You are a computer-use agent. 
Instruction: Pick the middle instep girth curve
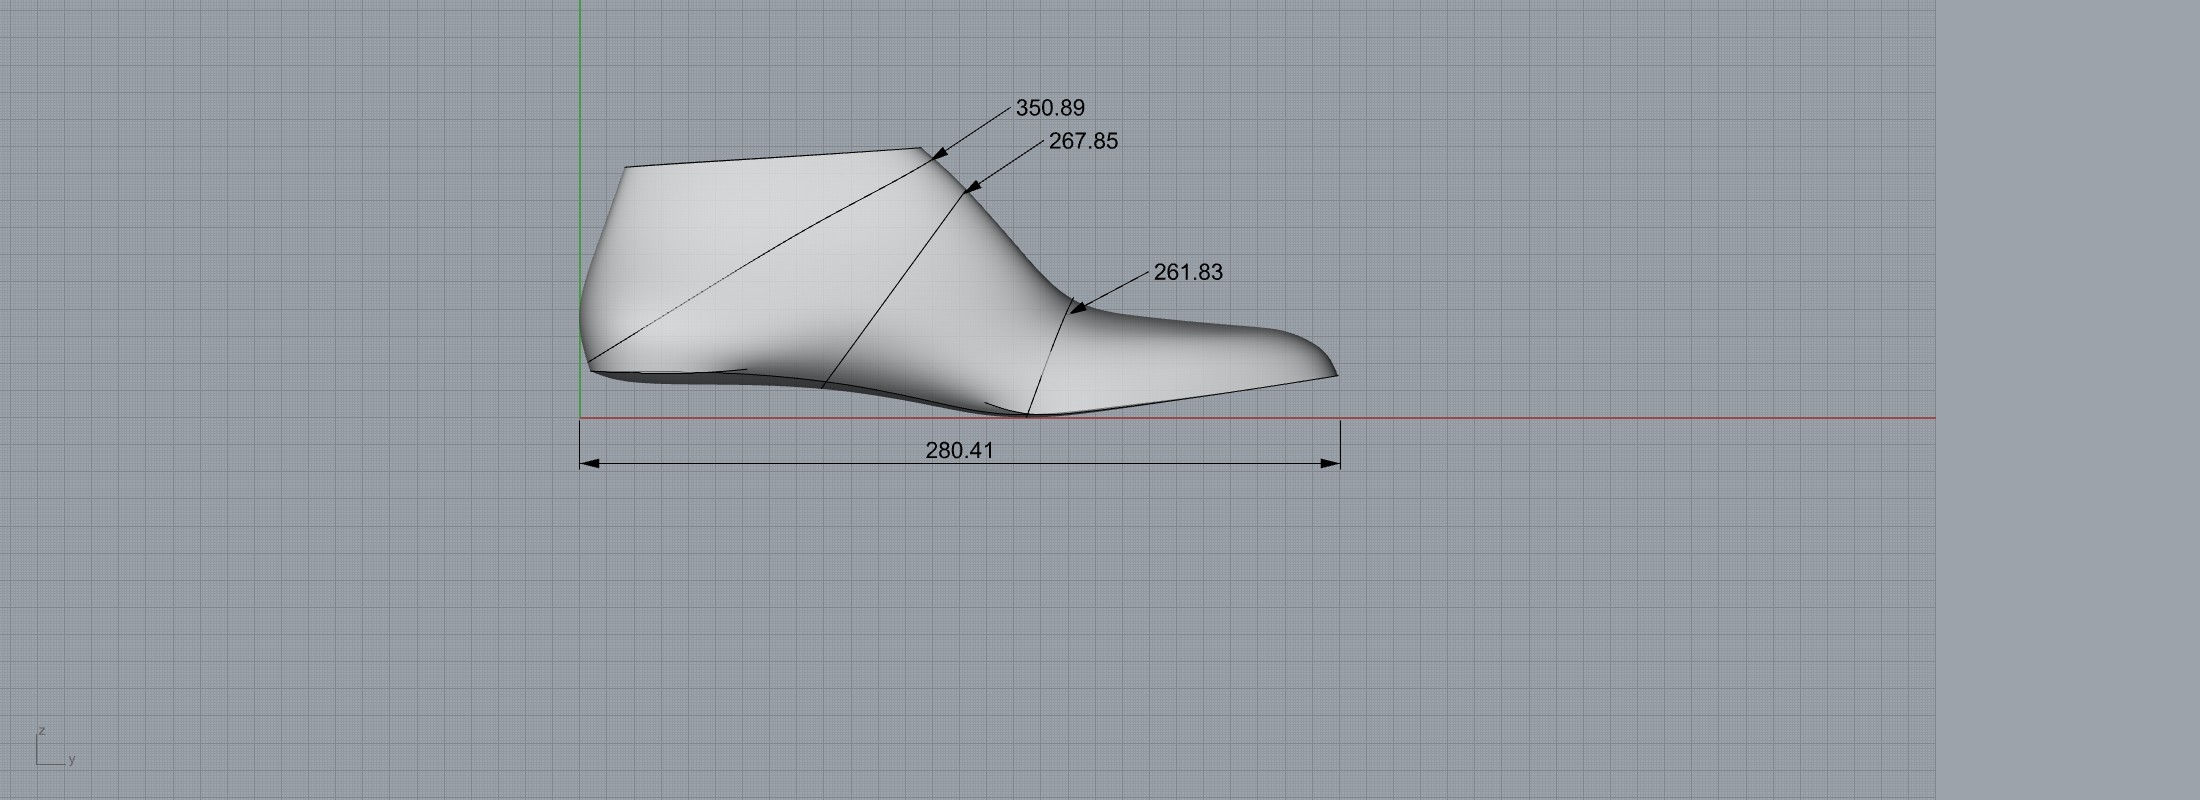tap(890, 290)
